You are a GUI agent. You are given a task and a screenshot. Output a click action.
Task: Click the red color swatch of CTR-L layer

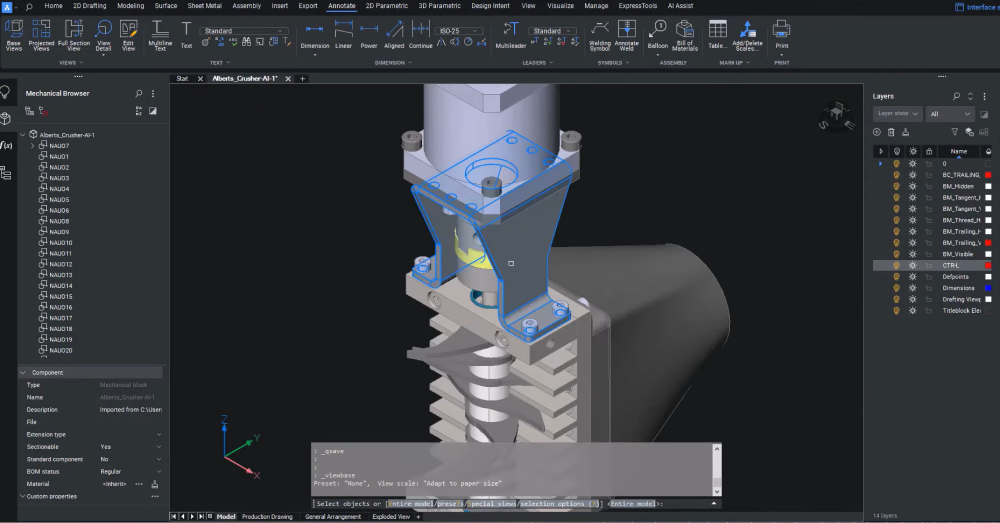pyautogui.click(x=988, y=266)
